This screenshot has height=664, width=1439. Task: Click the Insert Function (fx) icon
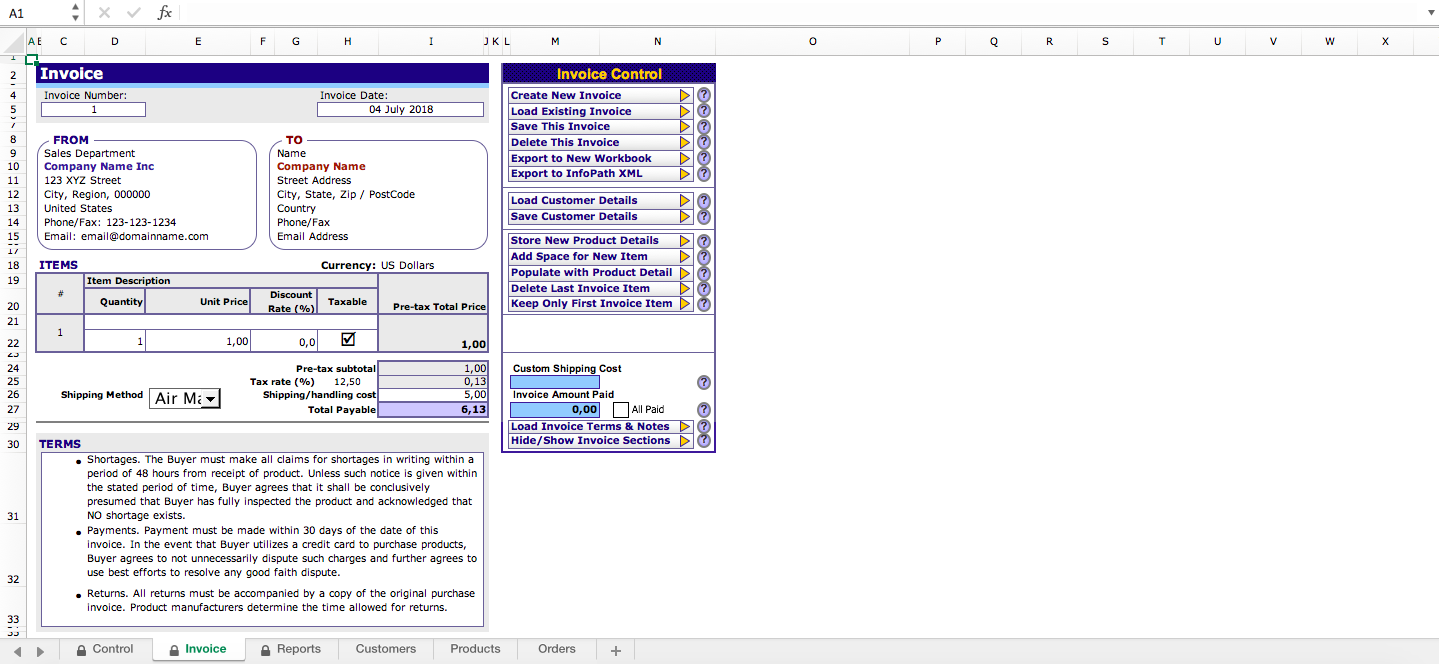[165, 13]
